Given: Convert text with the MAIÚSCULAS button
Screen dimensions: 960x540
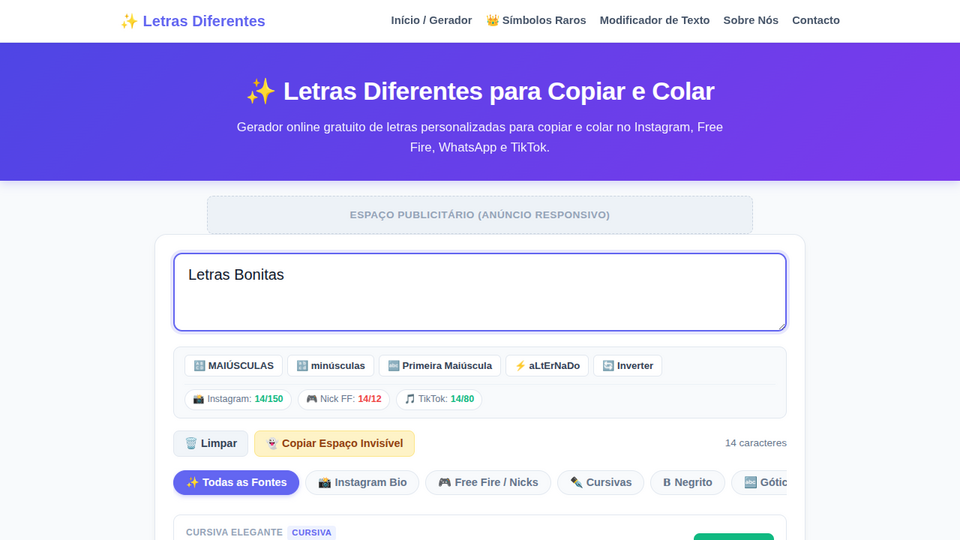Looking at the screenshot, I should 234,366.
